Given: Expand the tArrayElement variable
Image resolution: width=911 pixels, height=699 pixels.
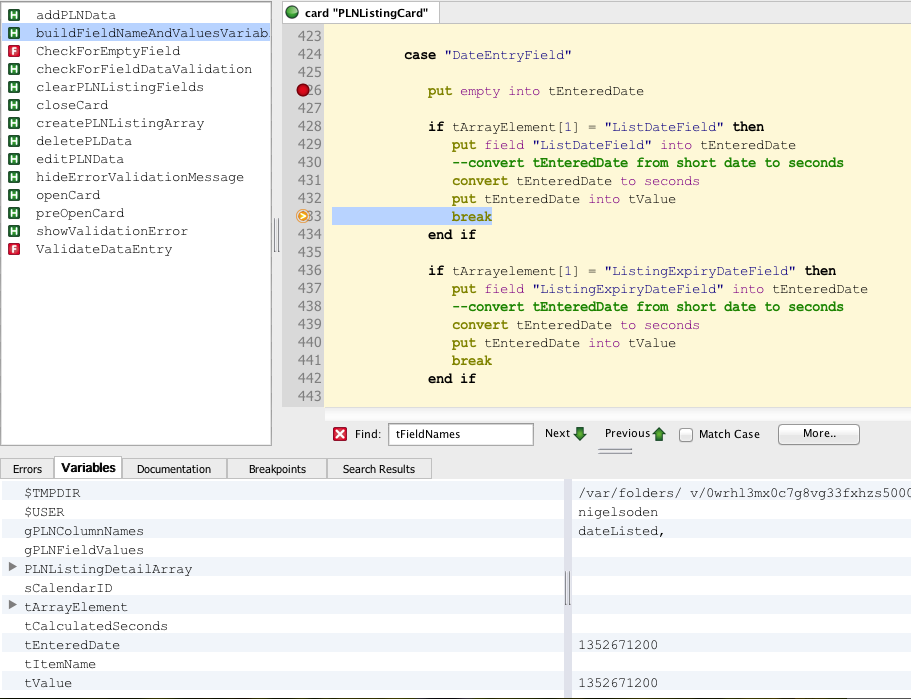Looking at the screenshot, I should click(13, 606).
